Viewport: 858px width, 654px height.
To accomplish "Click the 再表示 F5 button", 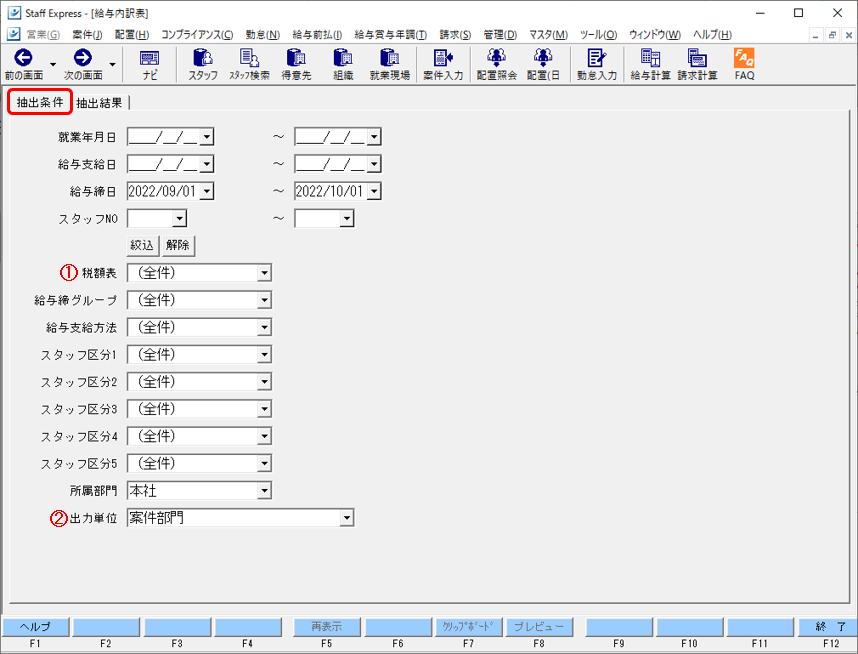I will 327,627.
